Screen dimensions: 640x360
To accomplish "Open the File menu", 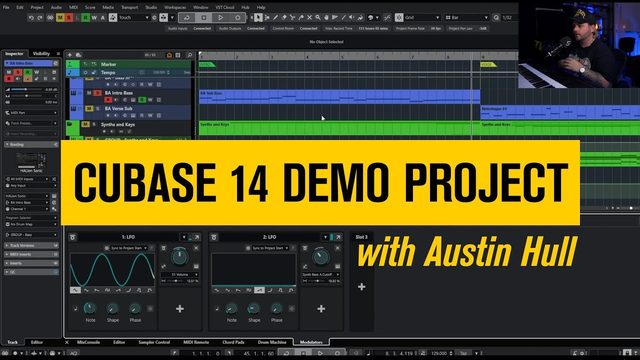I will tap(6, 7).
